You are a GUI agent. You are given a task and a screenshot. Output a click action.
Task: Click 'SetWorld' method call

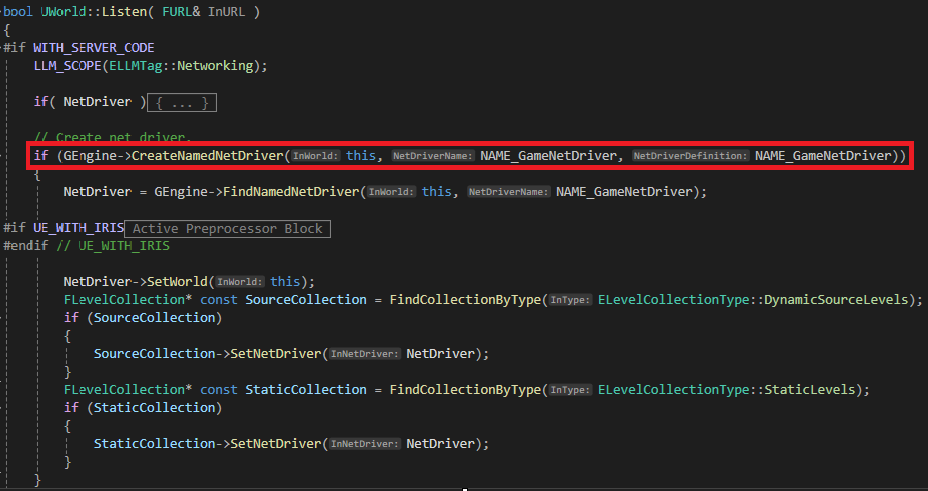[177, 282]
